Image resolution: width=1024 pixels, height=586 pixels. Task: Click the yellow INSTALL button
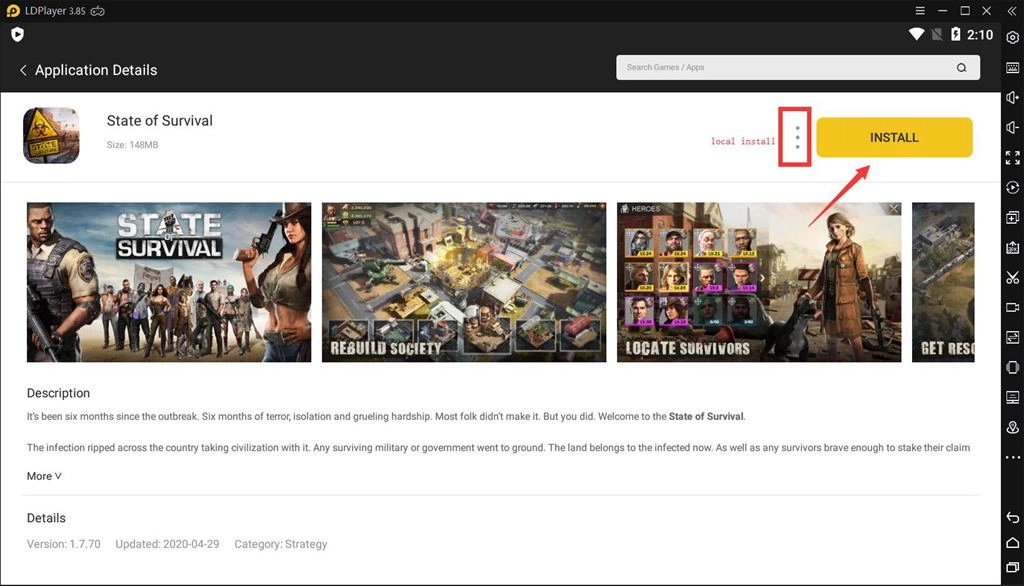tap(894, 137)
